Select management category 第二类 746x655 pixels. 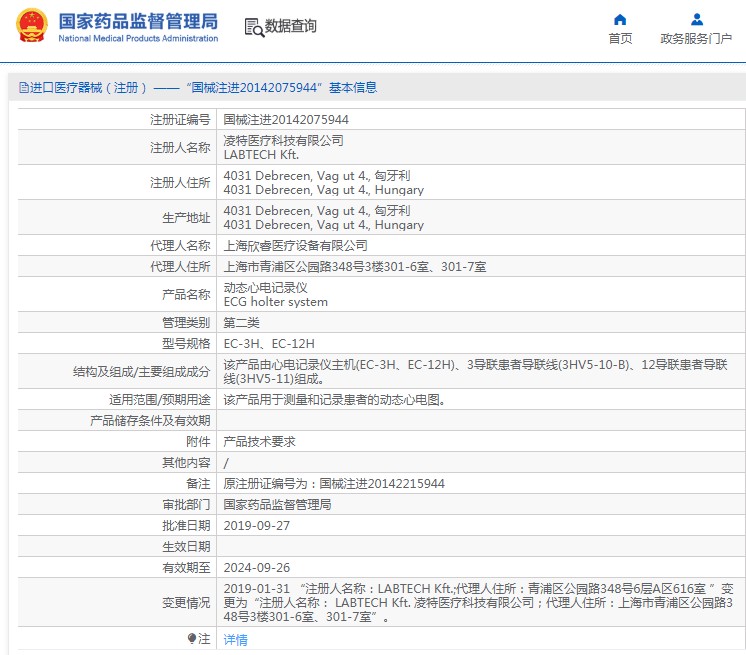[242, 323]
